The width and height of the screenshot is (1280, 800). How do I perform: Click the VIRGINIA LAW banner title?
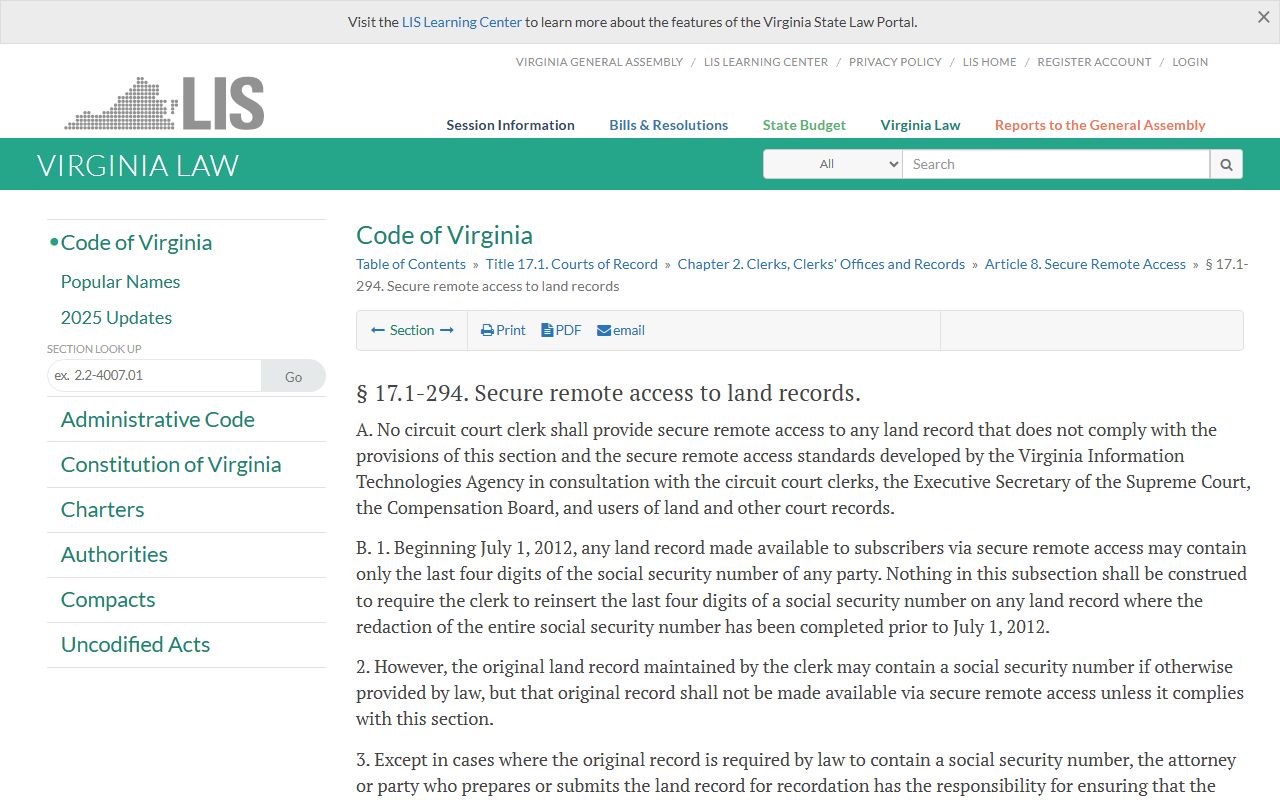[138, 165]
